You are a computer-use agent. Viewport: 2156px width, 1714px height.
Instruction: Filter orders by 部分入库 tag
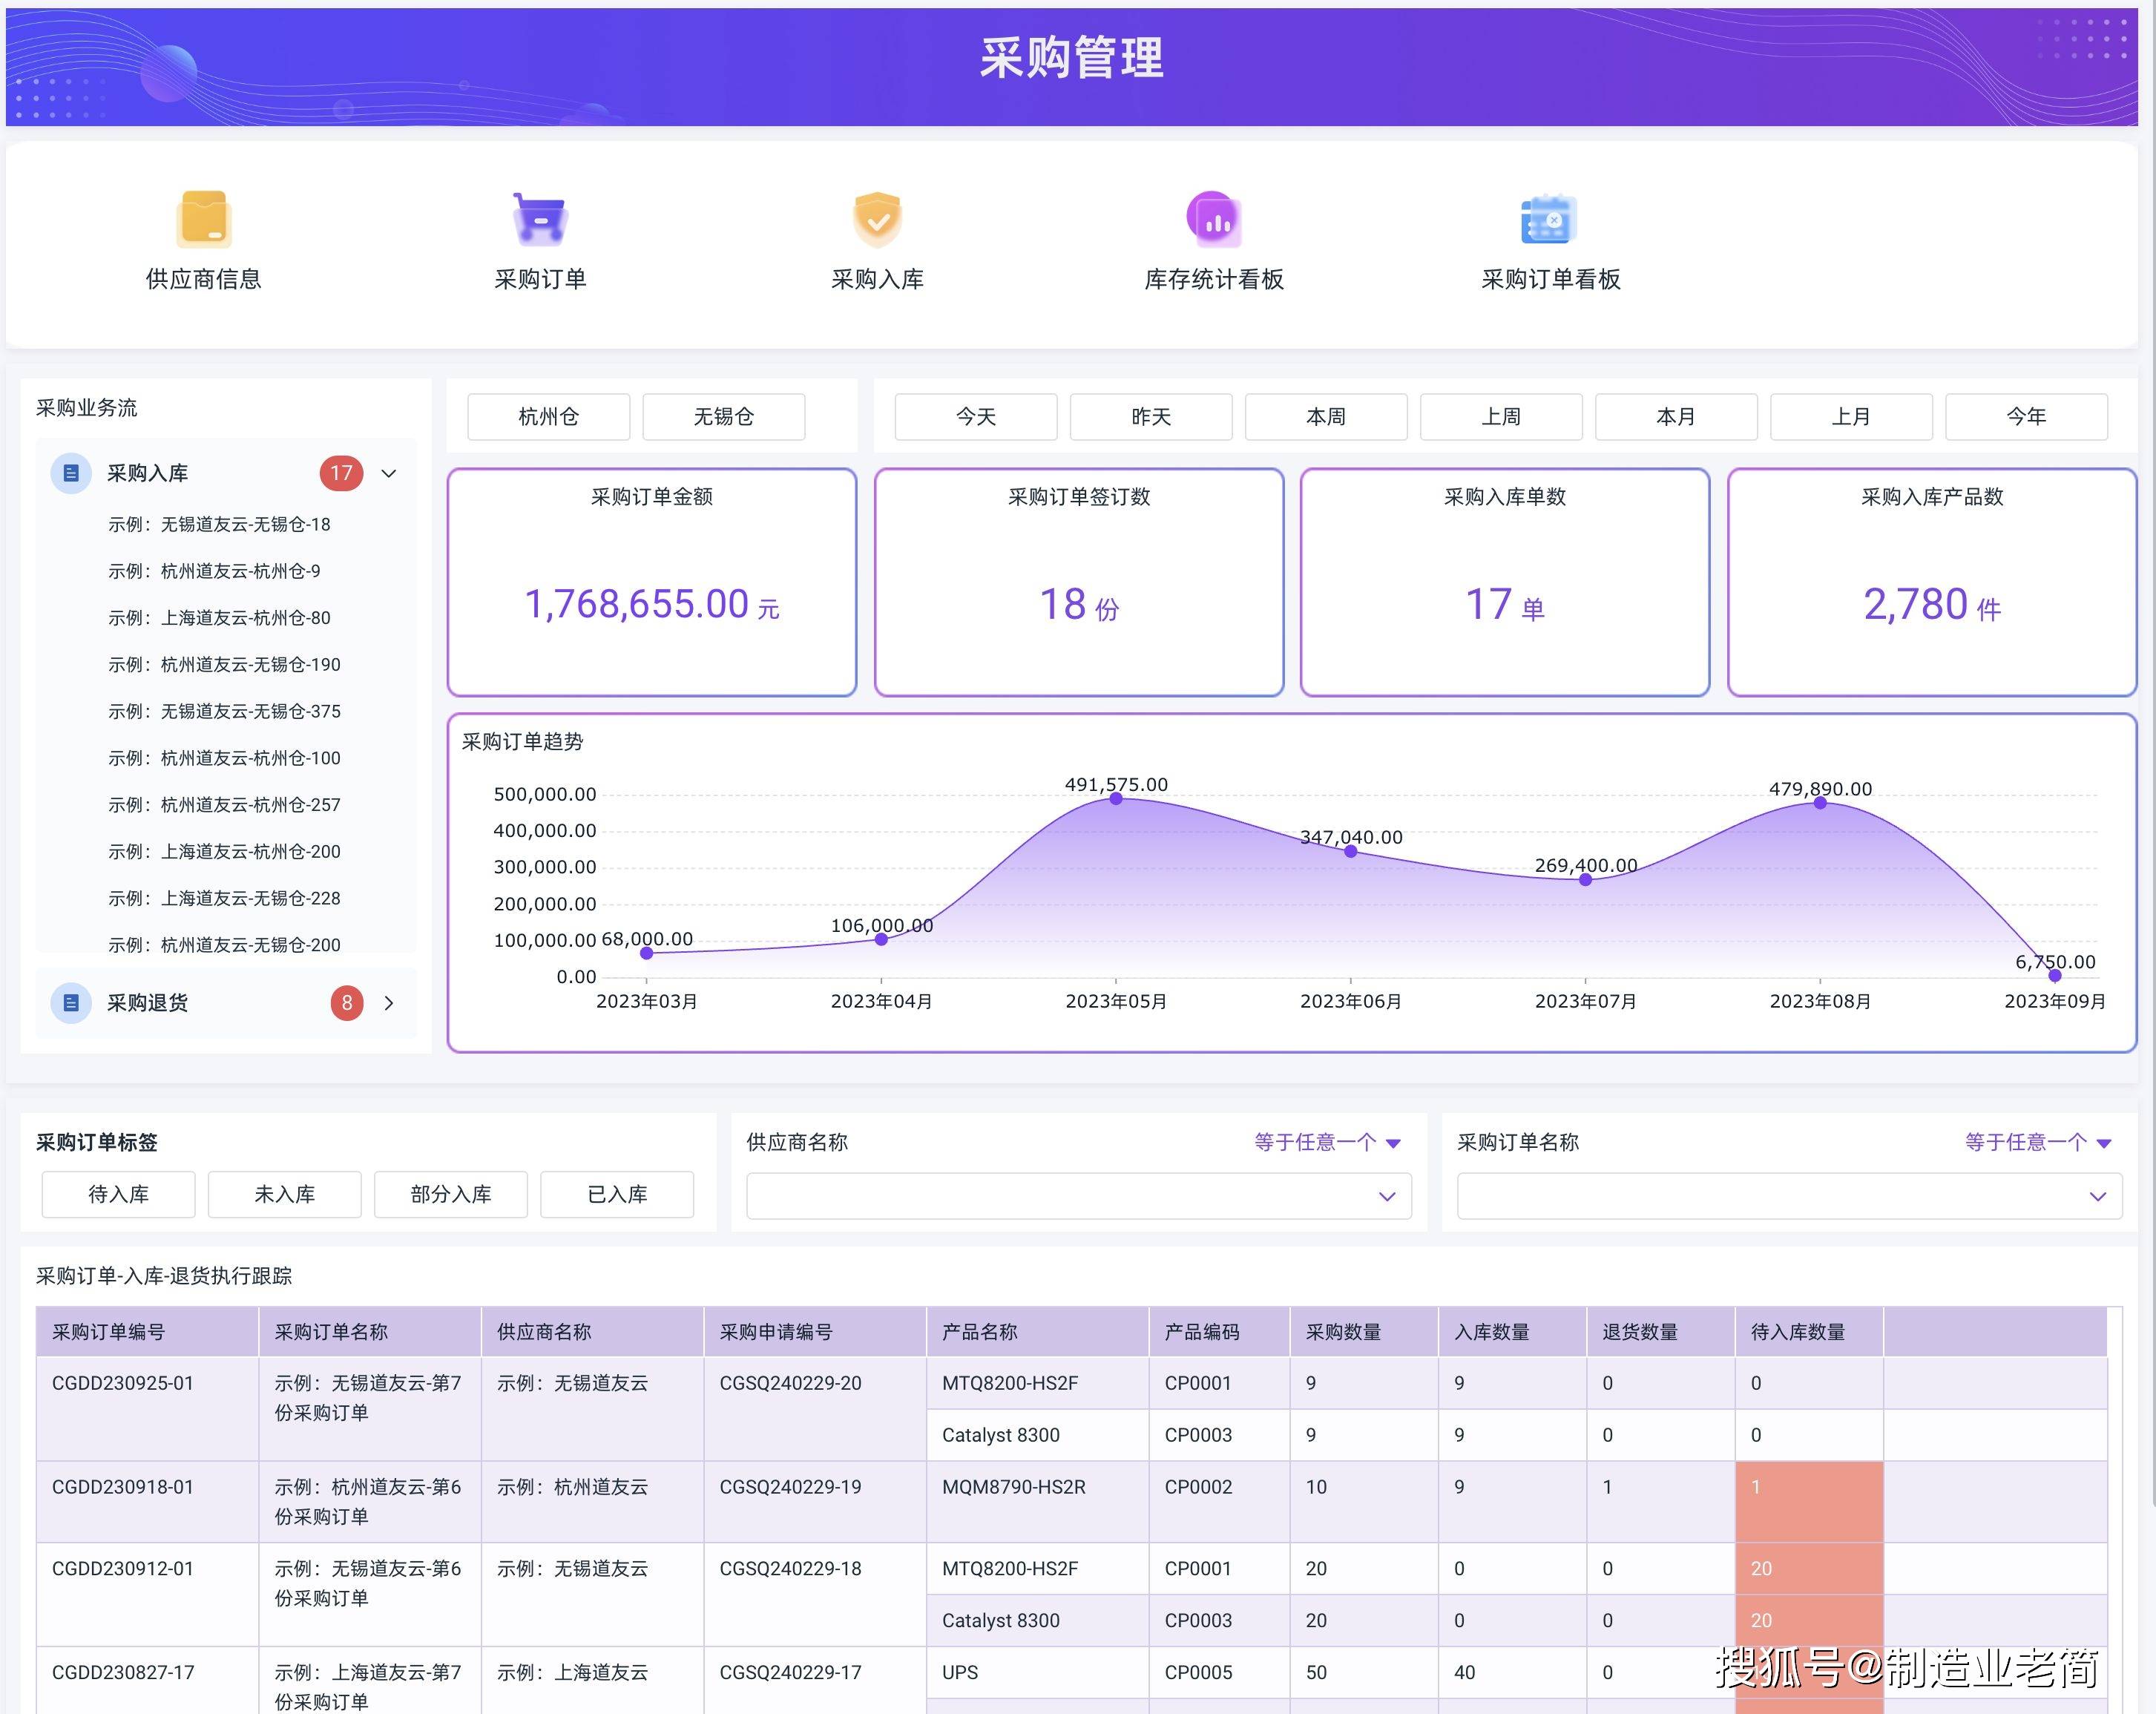451,1194
